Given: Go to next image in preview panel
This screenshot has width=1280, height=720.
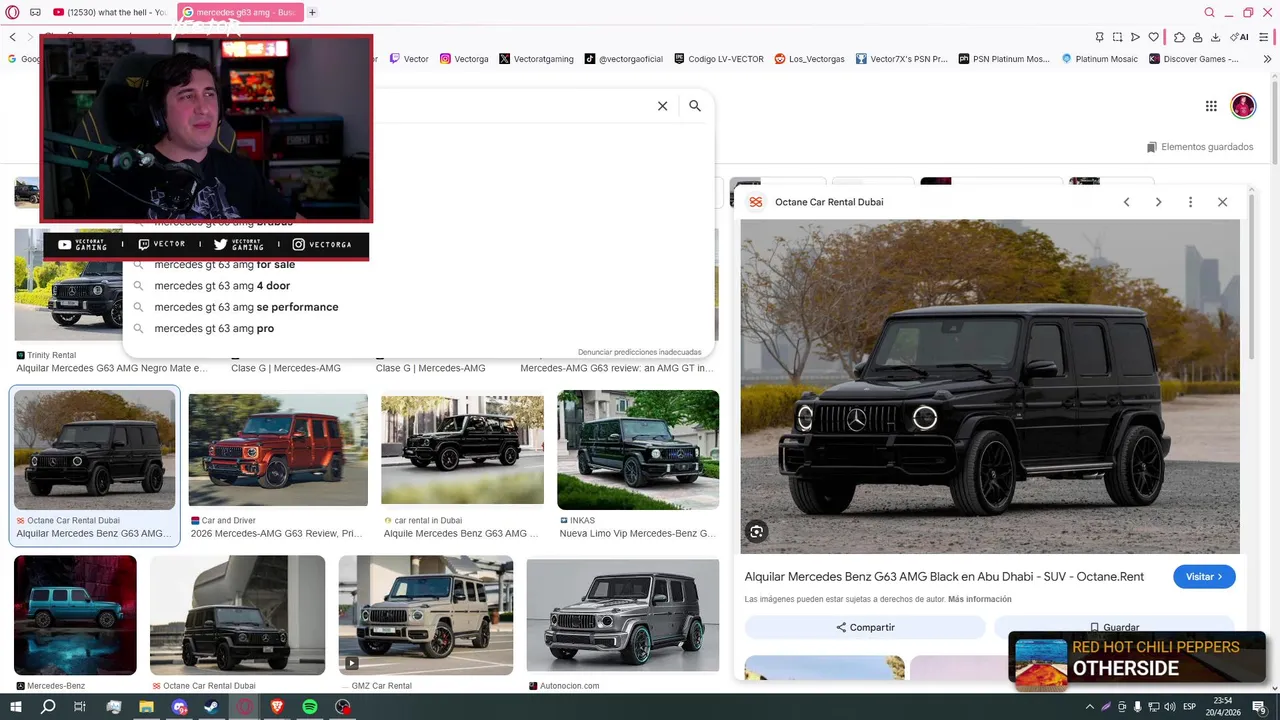Looking at the screenshot, I should [1158, 202].
